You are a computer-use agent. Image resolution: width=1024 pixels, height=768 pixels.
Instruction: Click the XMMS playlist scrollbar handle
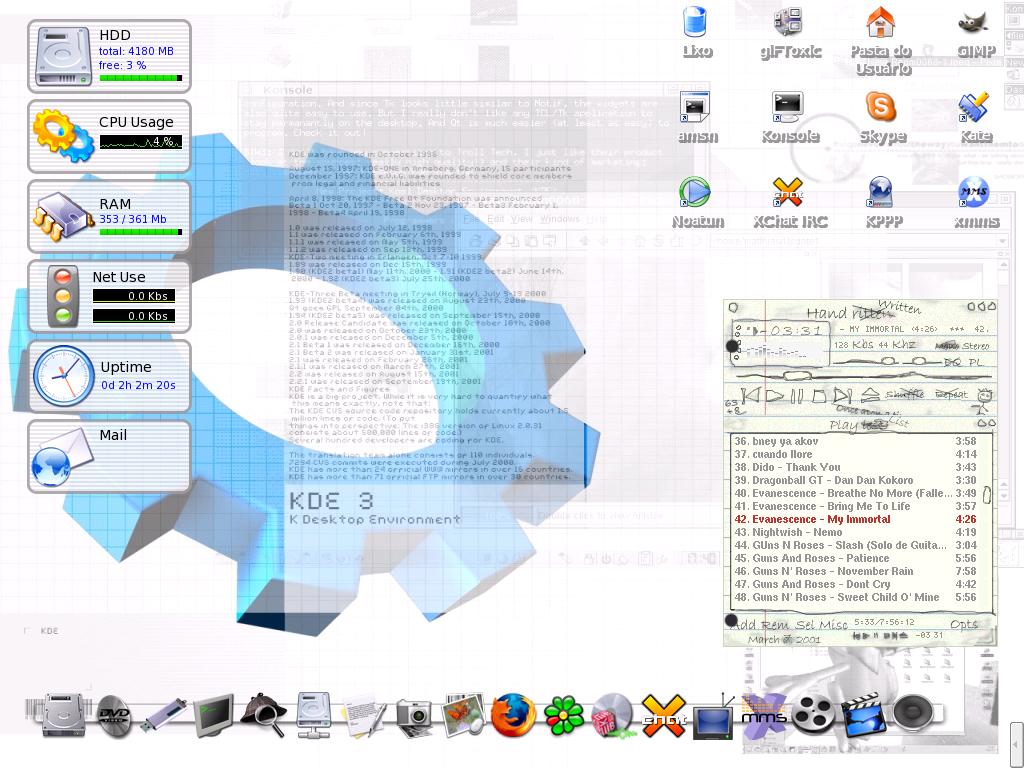tap(987, 494)
